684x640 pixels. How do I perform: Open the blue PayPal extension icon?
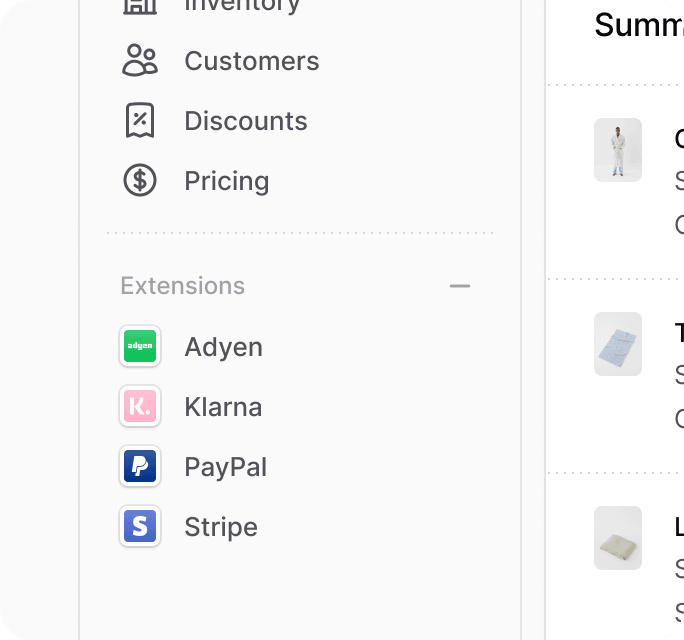140,466
